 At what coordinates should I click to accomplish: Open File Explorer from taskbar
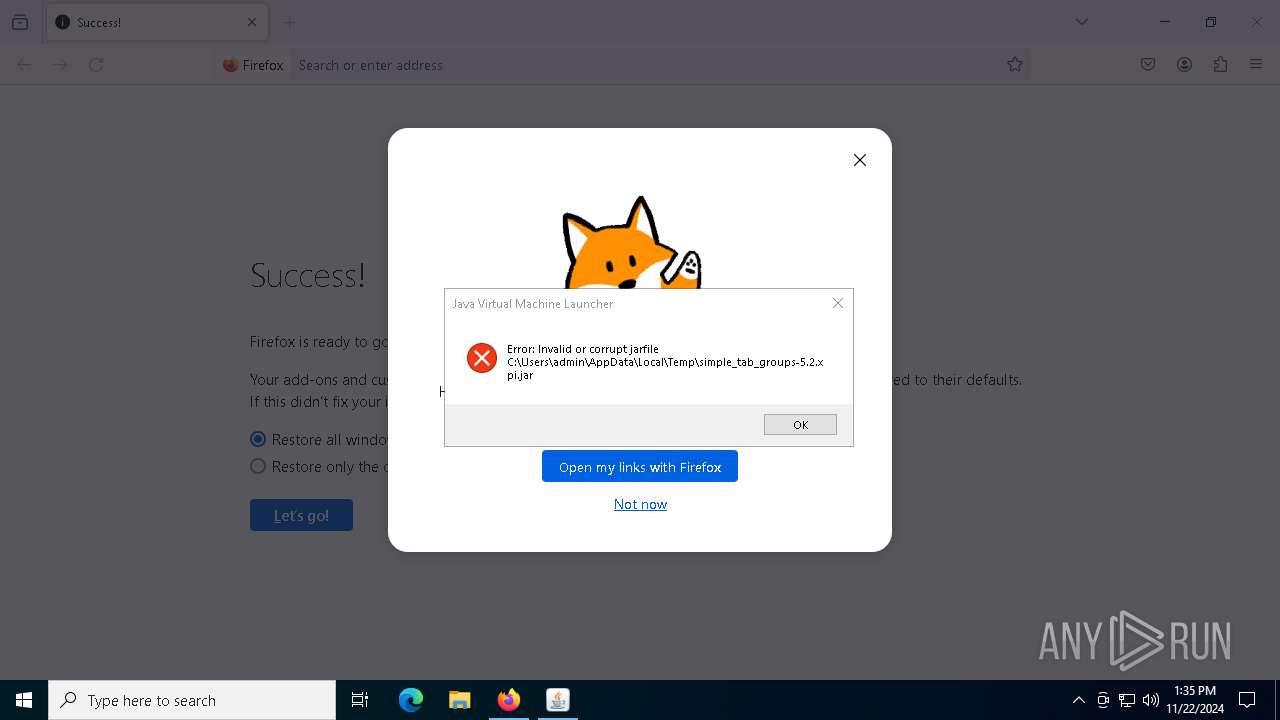pyautogui.click(x=460, y=700)
